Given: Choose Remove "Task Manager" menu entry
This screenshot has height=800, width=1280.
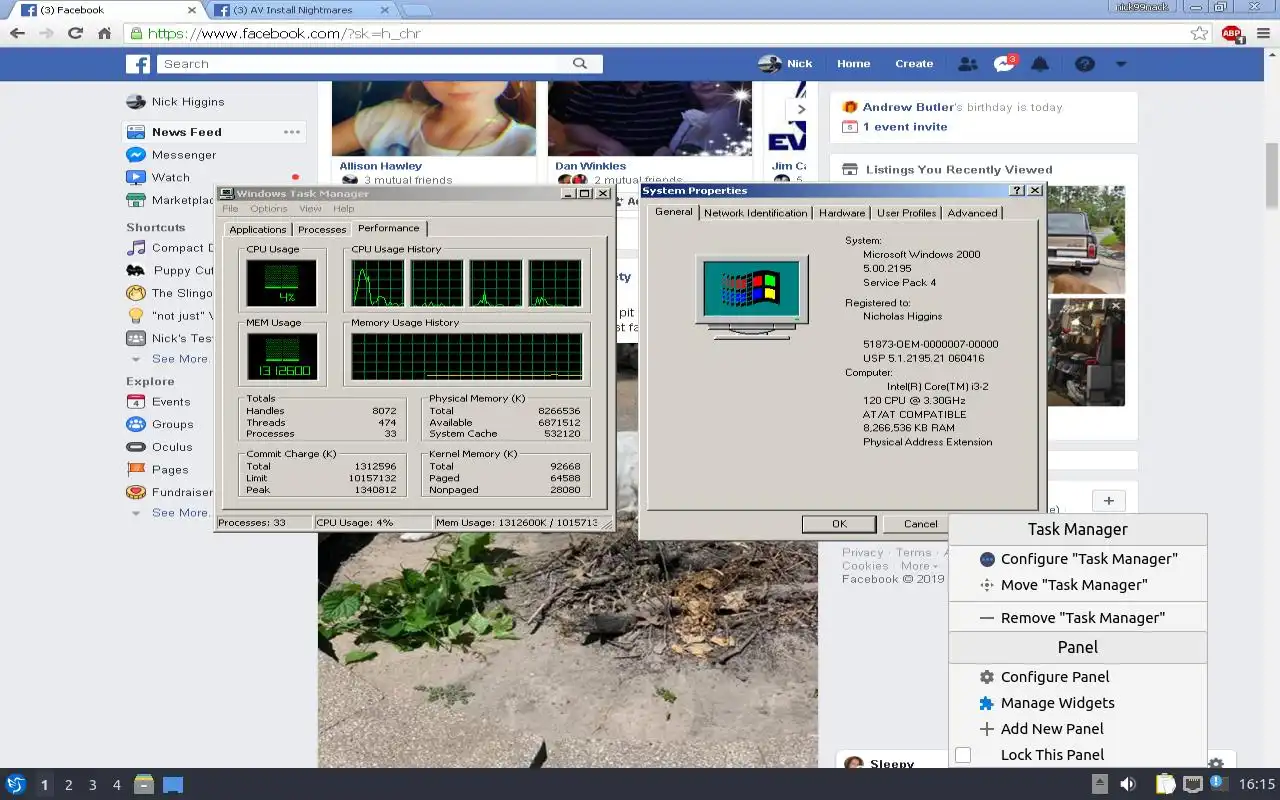Looking at the screenshot, I should coord(1078,618).
